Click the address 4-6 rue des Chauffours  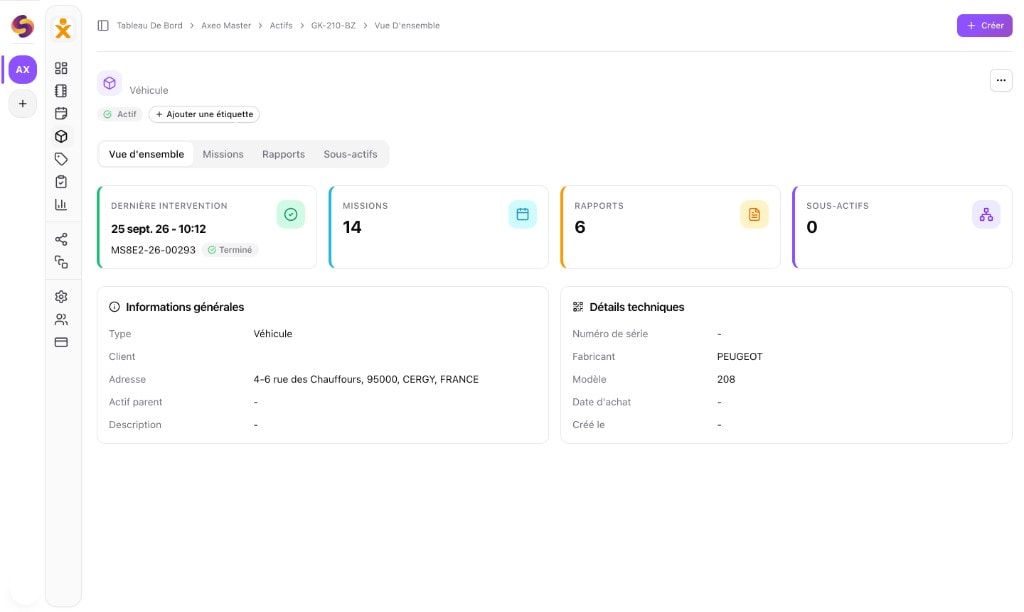(366, 379)
